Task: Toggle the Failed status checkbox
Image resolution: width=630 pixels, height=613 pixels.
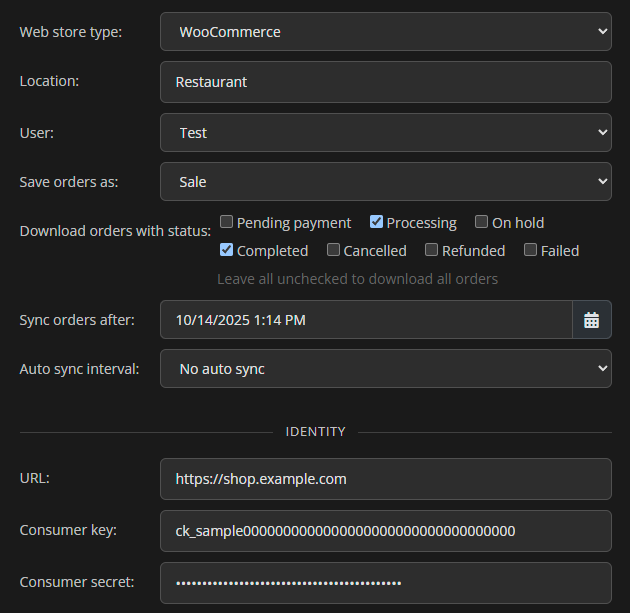Action: [x=530, y=249]
